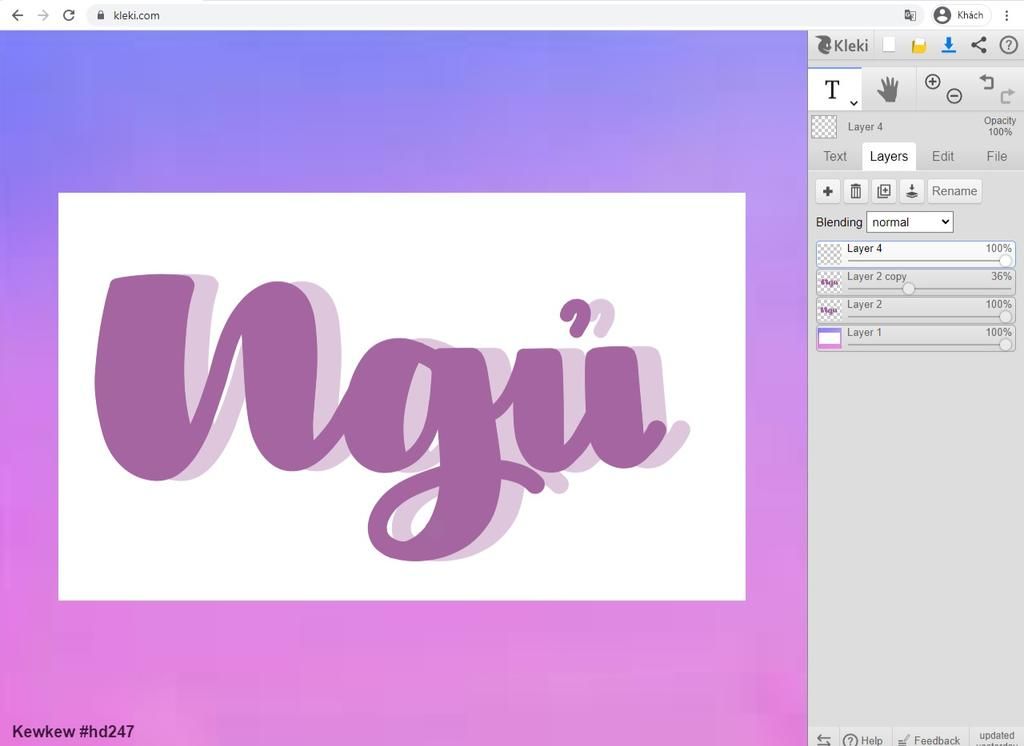Click the Layer 1 thumbnail
The image size is (1024, 746).
[829, 338]
